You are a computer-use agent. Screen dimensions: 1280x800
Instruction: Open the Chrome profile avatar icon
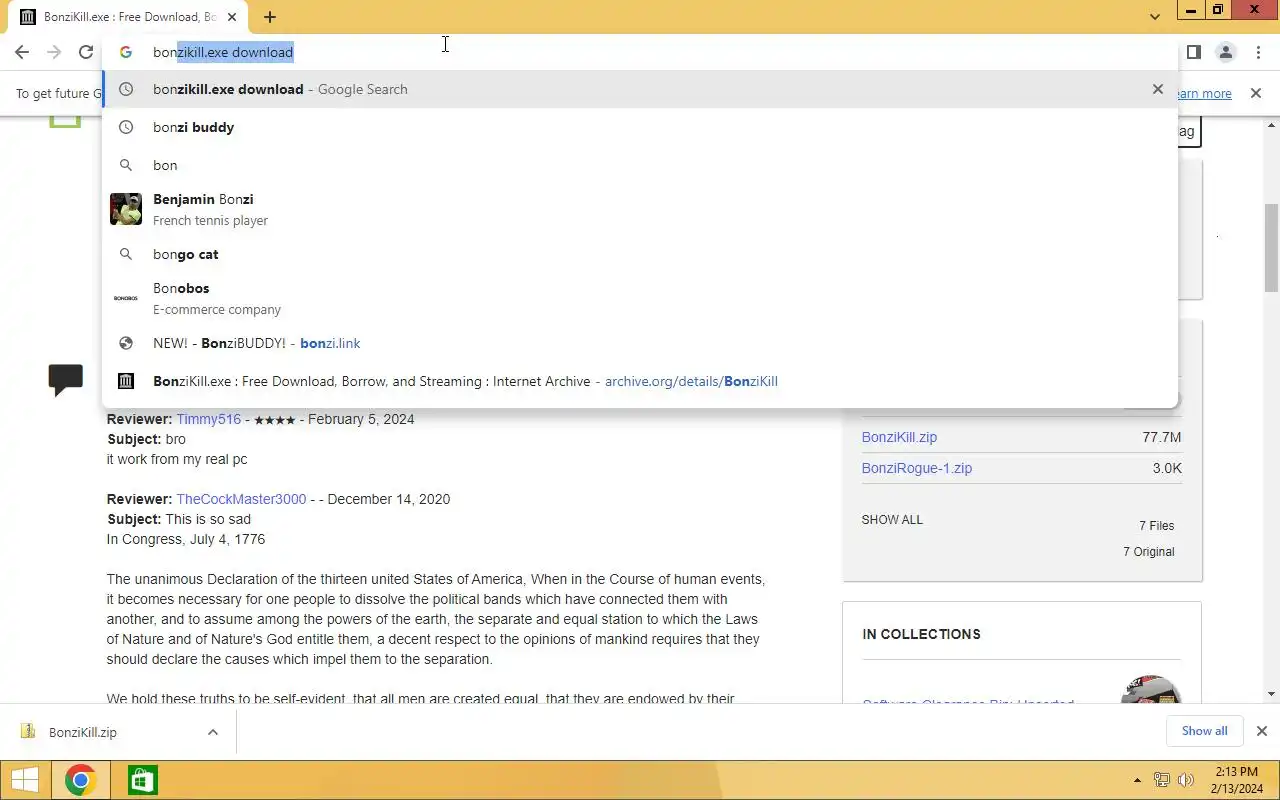click(x=1225, y=52)
